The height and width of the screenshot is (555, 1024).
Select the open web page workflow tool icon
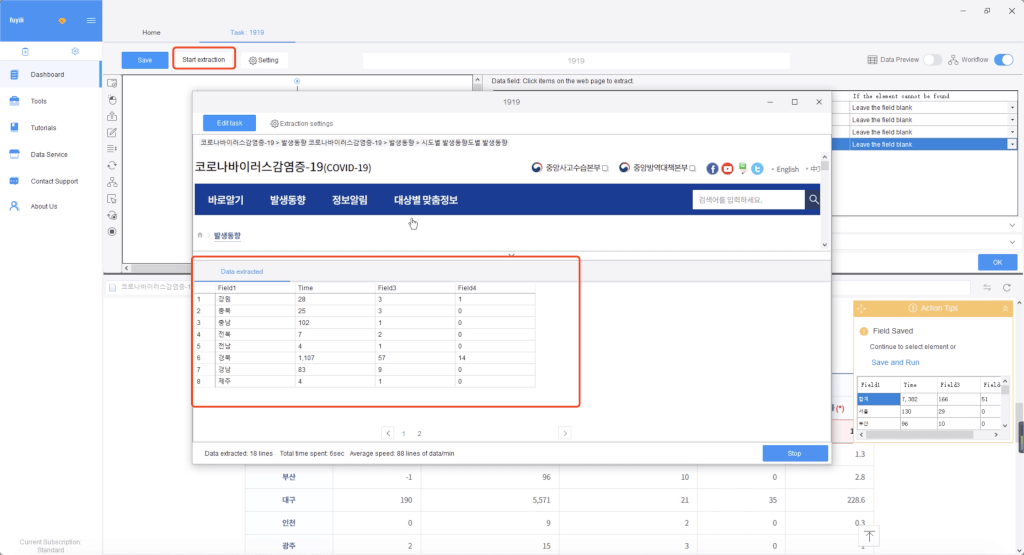point(112,84)
